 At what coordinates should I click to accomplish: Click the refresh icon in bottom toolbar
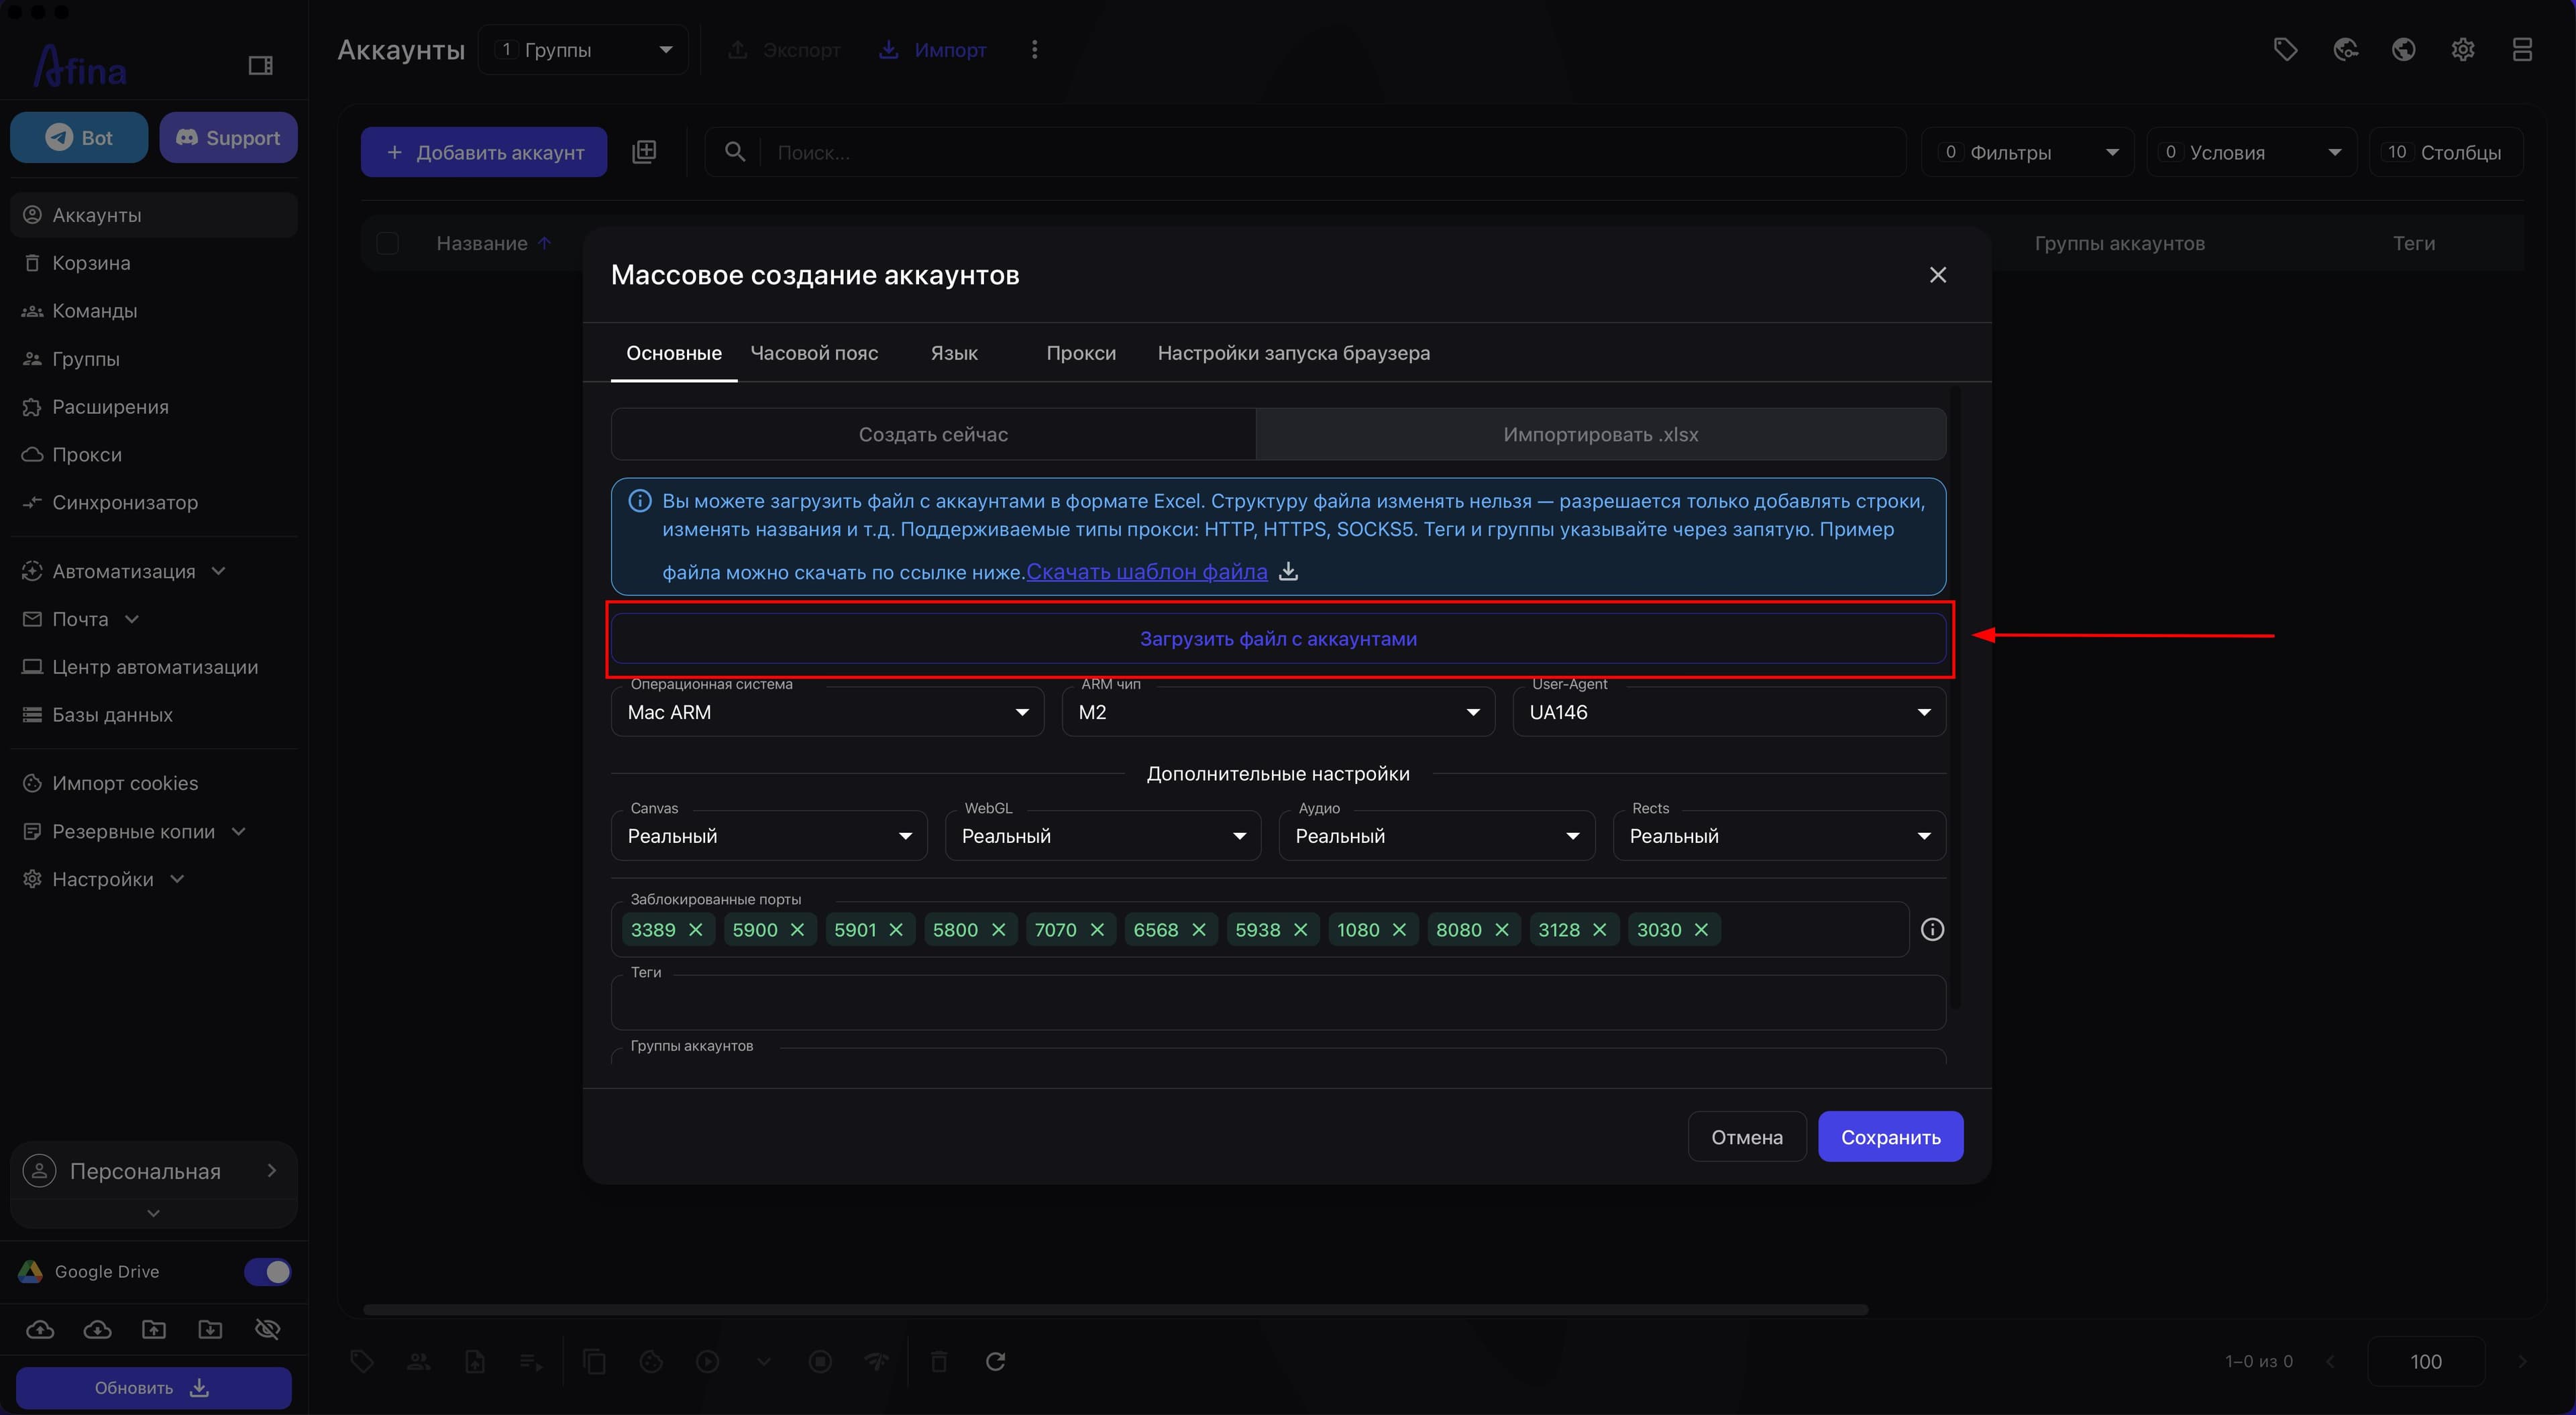(995, 1361)
